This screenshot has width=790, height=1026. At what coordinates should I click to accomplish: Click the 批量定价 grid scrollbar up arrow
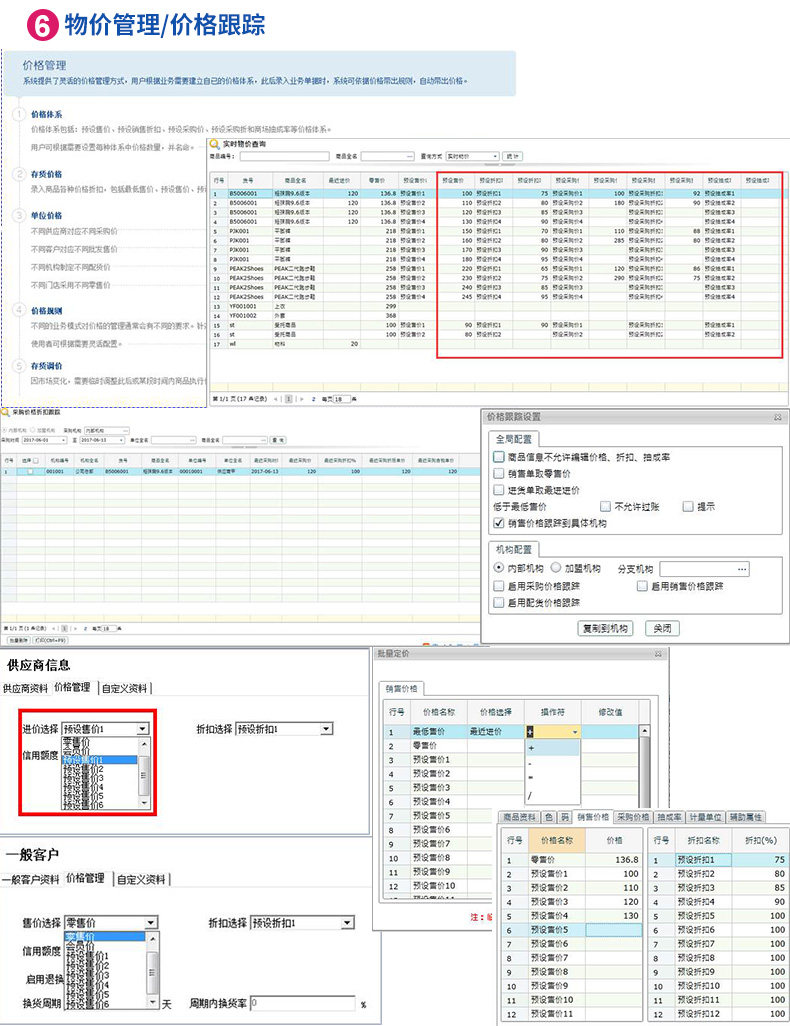[645, 730]
